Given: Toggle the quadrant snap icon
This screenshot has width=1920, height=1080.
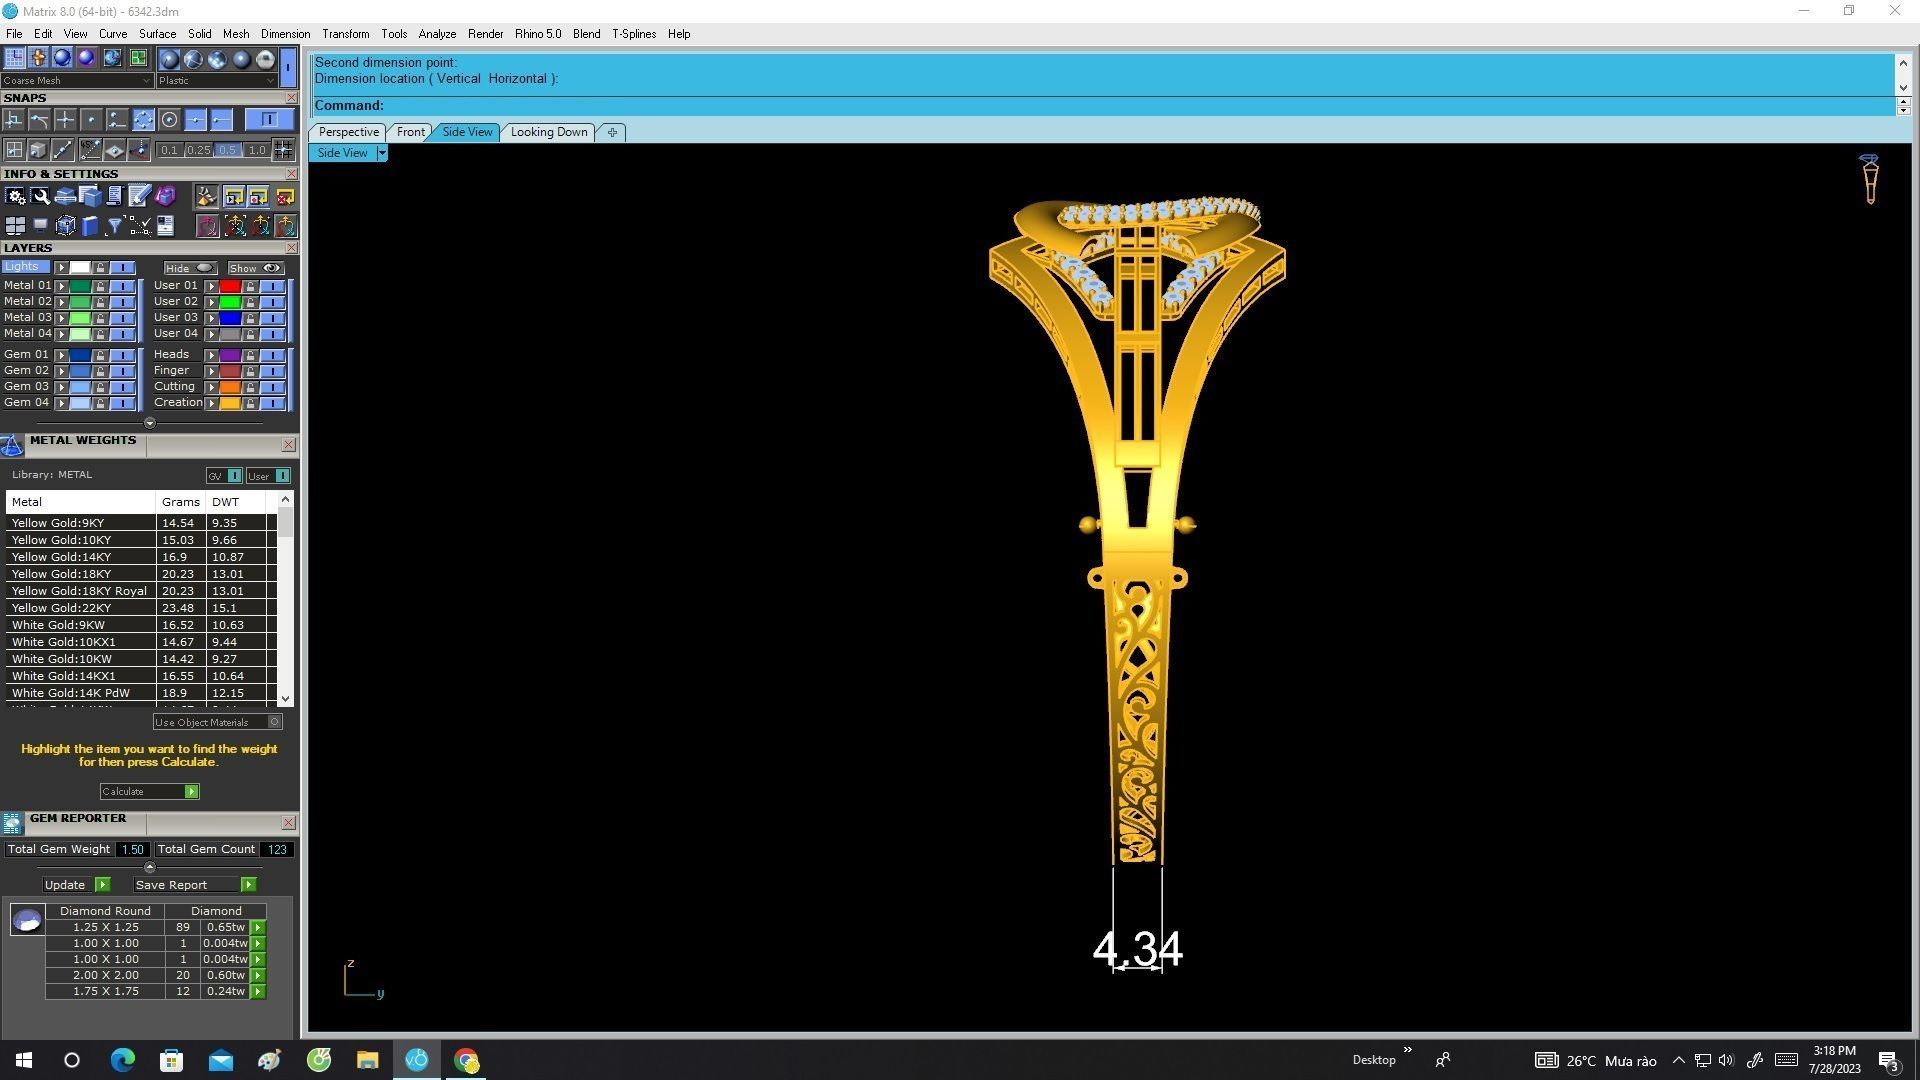Looking at the screenshot, I should 143,120.
